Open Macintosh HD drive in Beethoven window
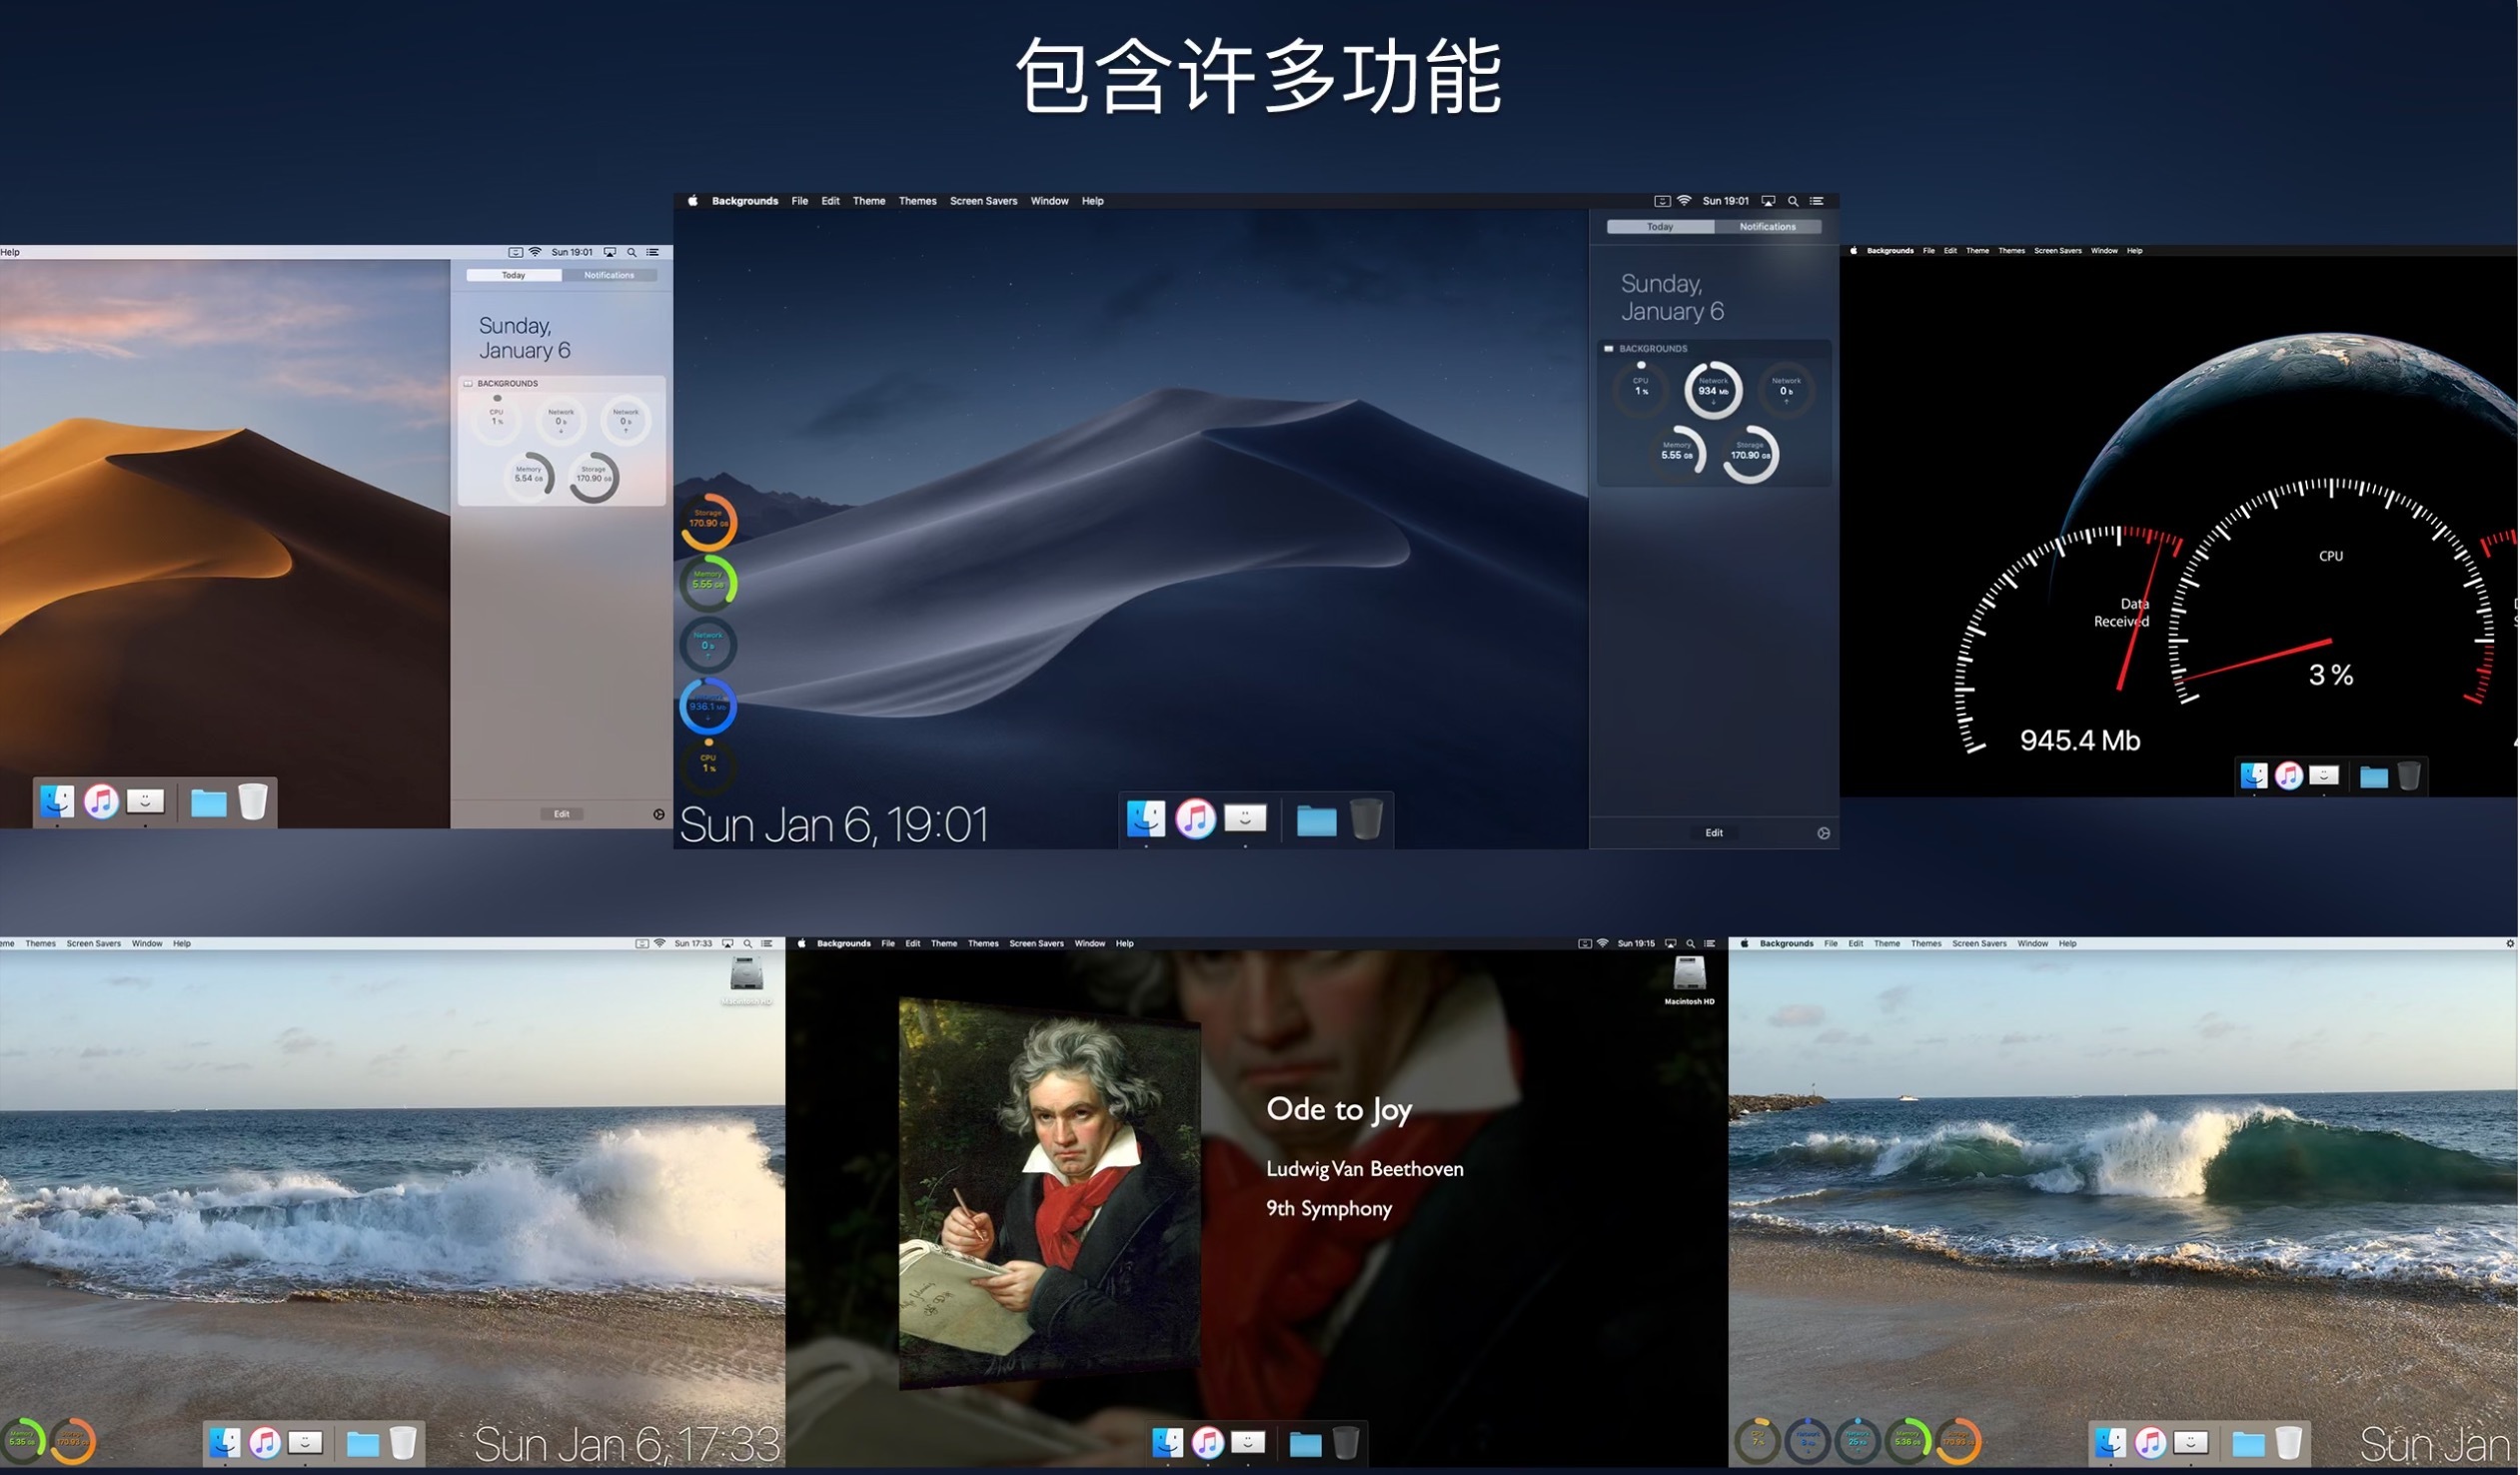The height and width of the screenshot is (1475, 2520). pos(1689,979)
